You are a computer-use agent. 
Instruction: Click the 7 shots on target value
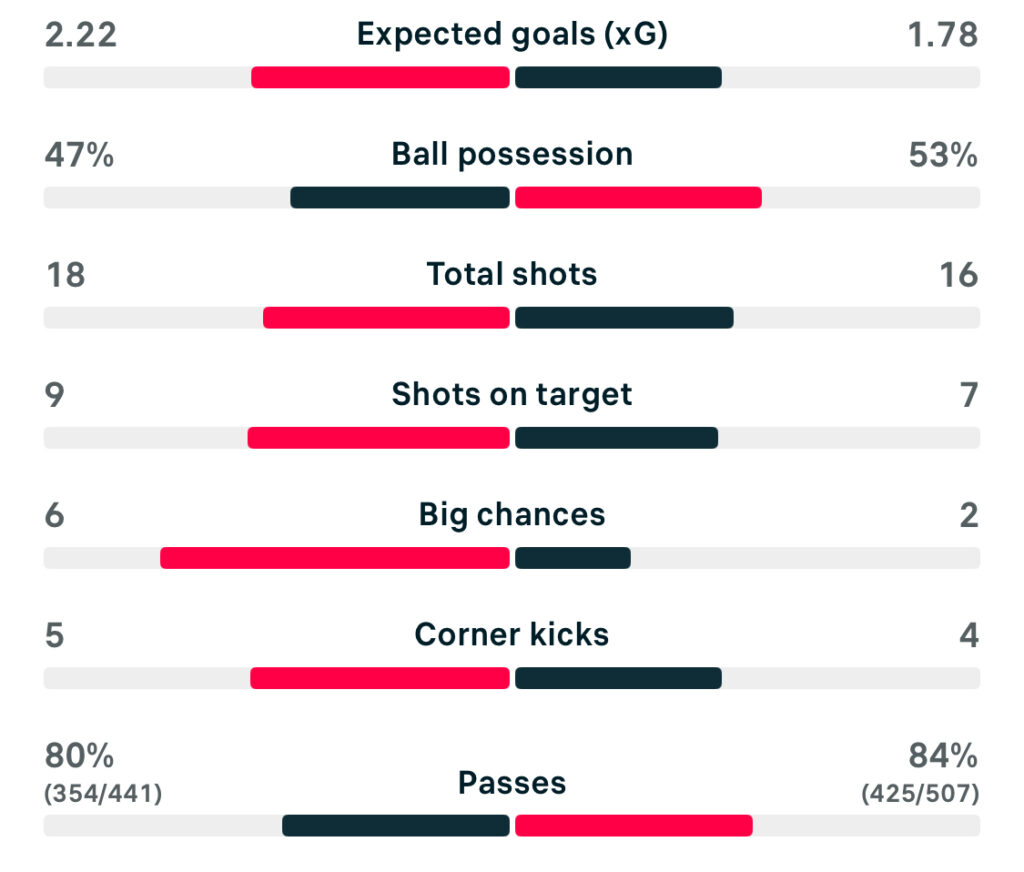[968, 395]
